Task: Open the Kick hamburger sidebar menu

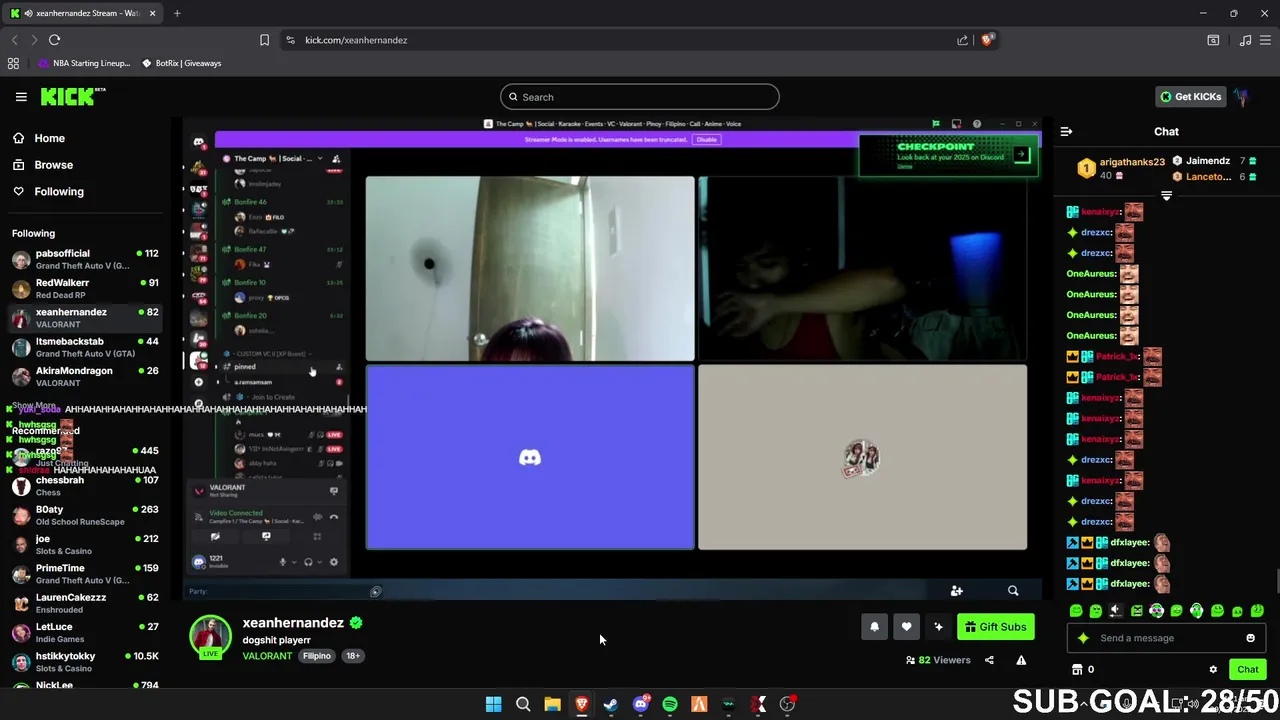Action: 21,97
